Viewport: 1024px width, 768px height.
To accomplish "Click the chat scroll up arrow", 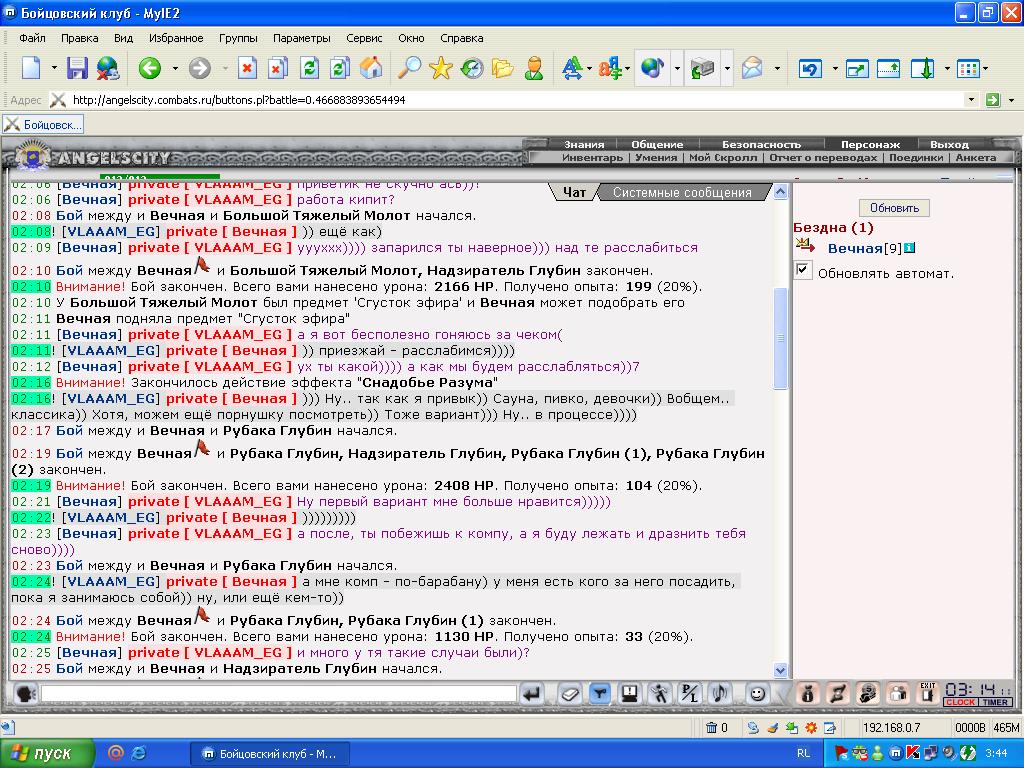I will click(780, 191).
